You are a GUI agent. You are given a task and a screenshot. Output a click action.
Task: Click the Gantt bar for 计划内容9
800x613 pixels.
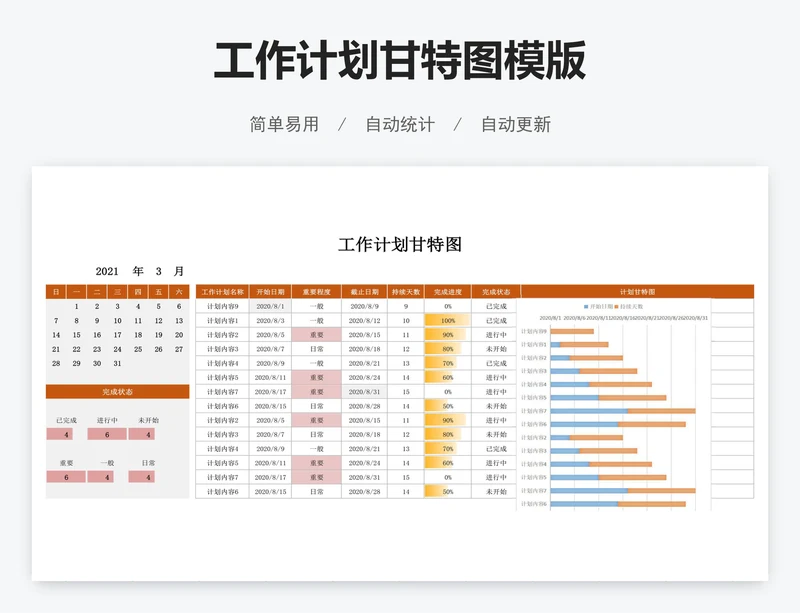point(572,331)
